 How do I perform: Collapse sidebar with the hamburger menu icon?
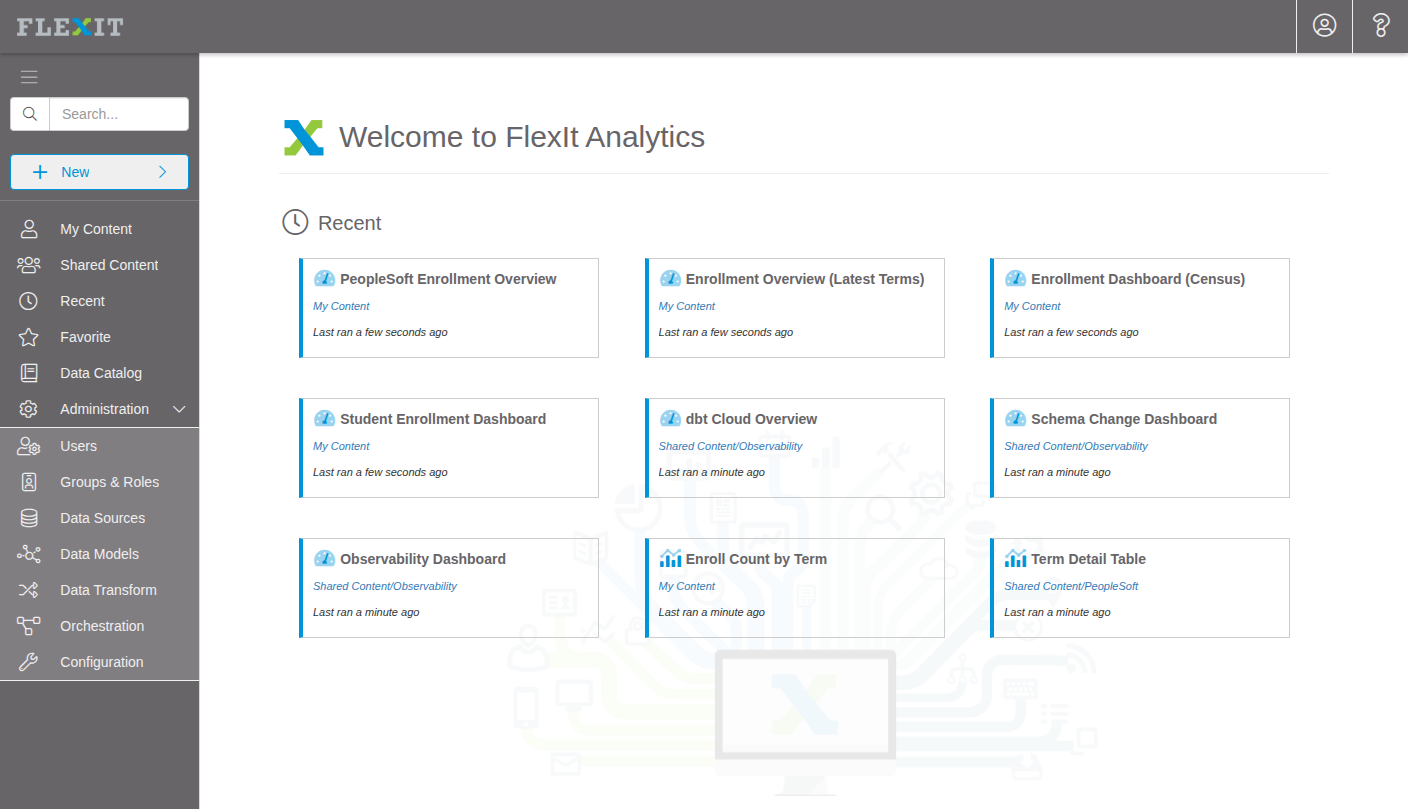coord(29,77)
